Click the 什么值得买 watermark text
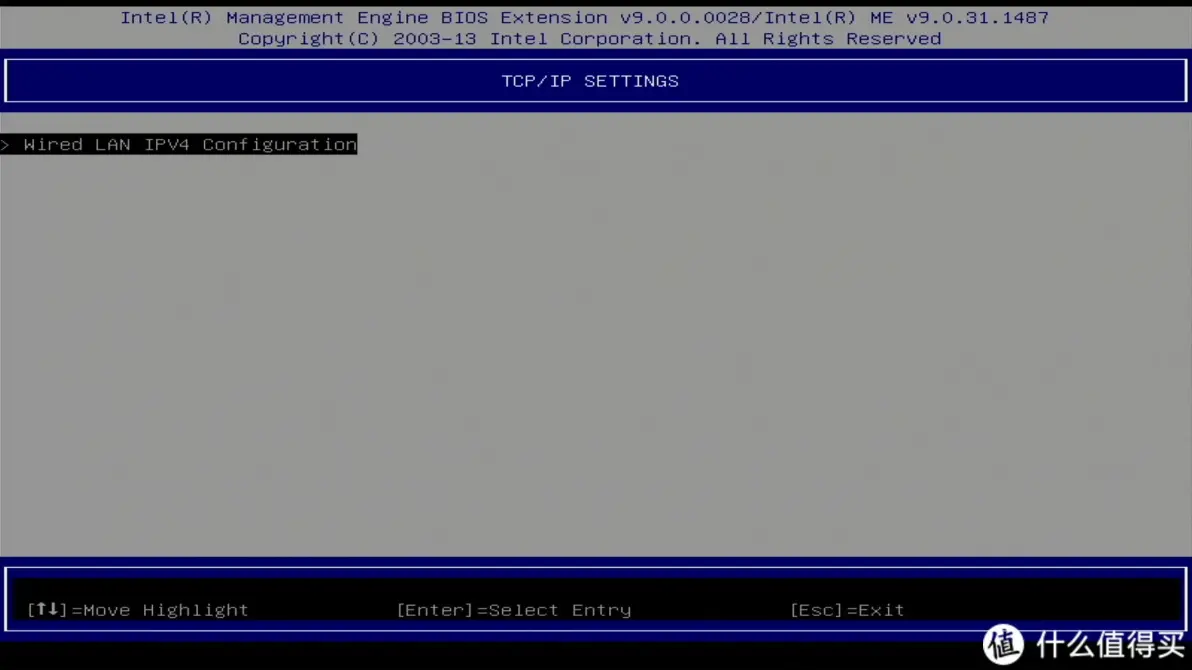Image resolution: width=1192 pixels, height=670 pixels. (x=1110, y=645)
